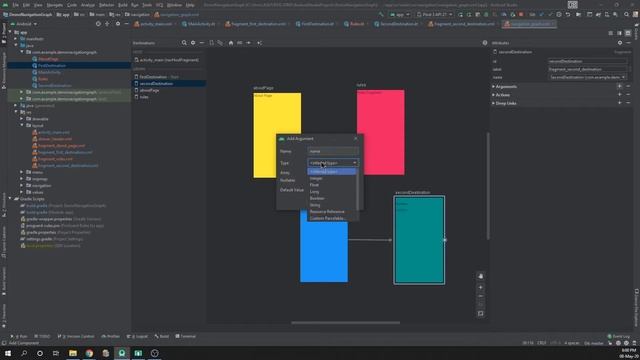Expand the Deep Links section
The image size is (640, 360).
click(493, 103)
